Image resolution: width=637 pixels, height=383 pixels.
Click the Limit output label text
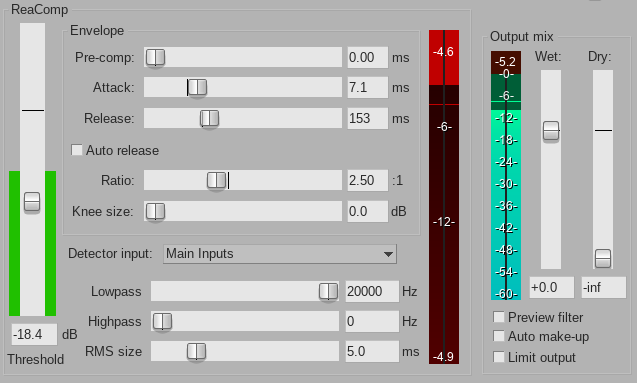coord(542,357)
